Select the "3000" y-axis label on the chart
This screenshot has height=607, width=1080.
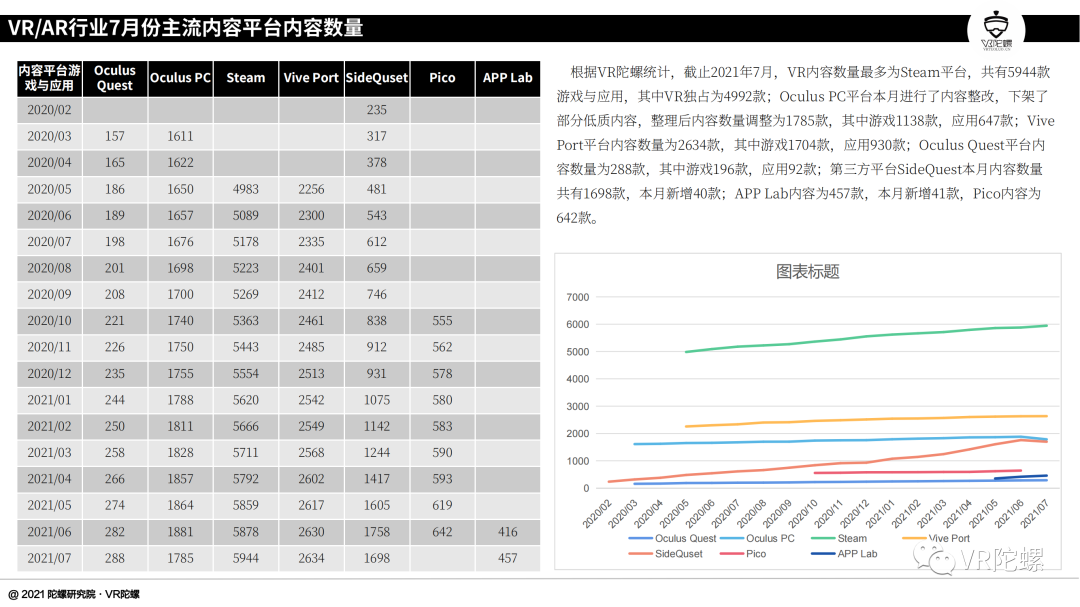click(578, 407)
